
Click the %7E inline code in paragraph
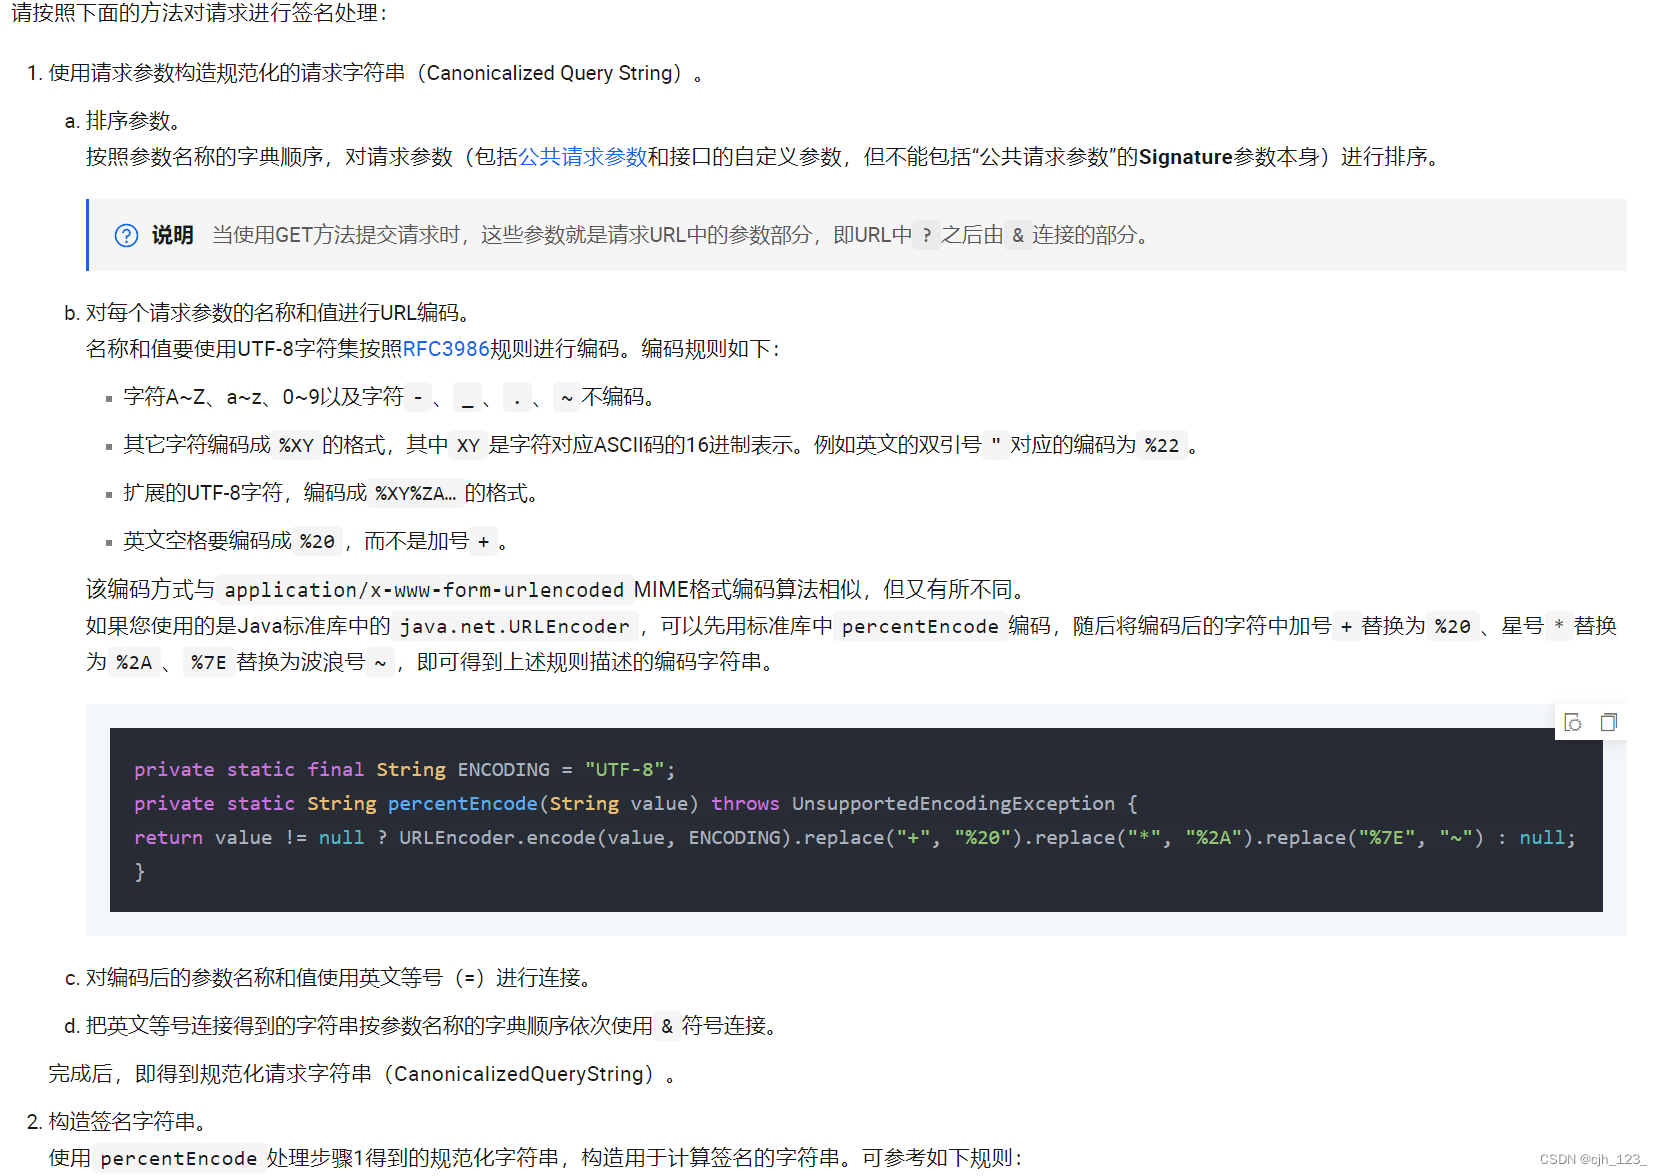pos(209,663)
